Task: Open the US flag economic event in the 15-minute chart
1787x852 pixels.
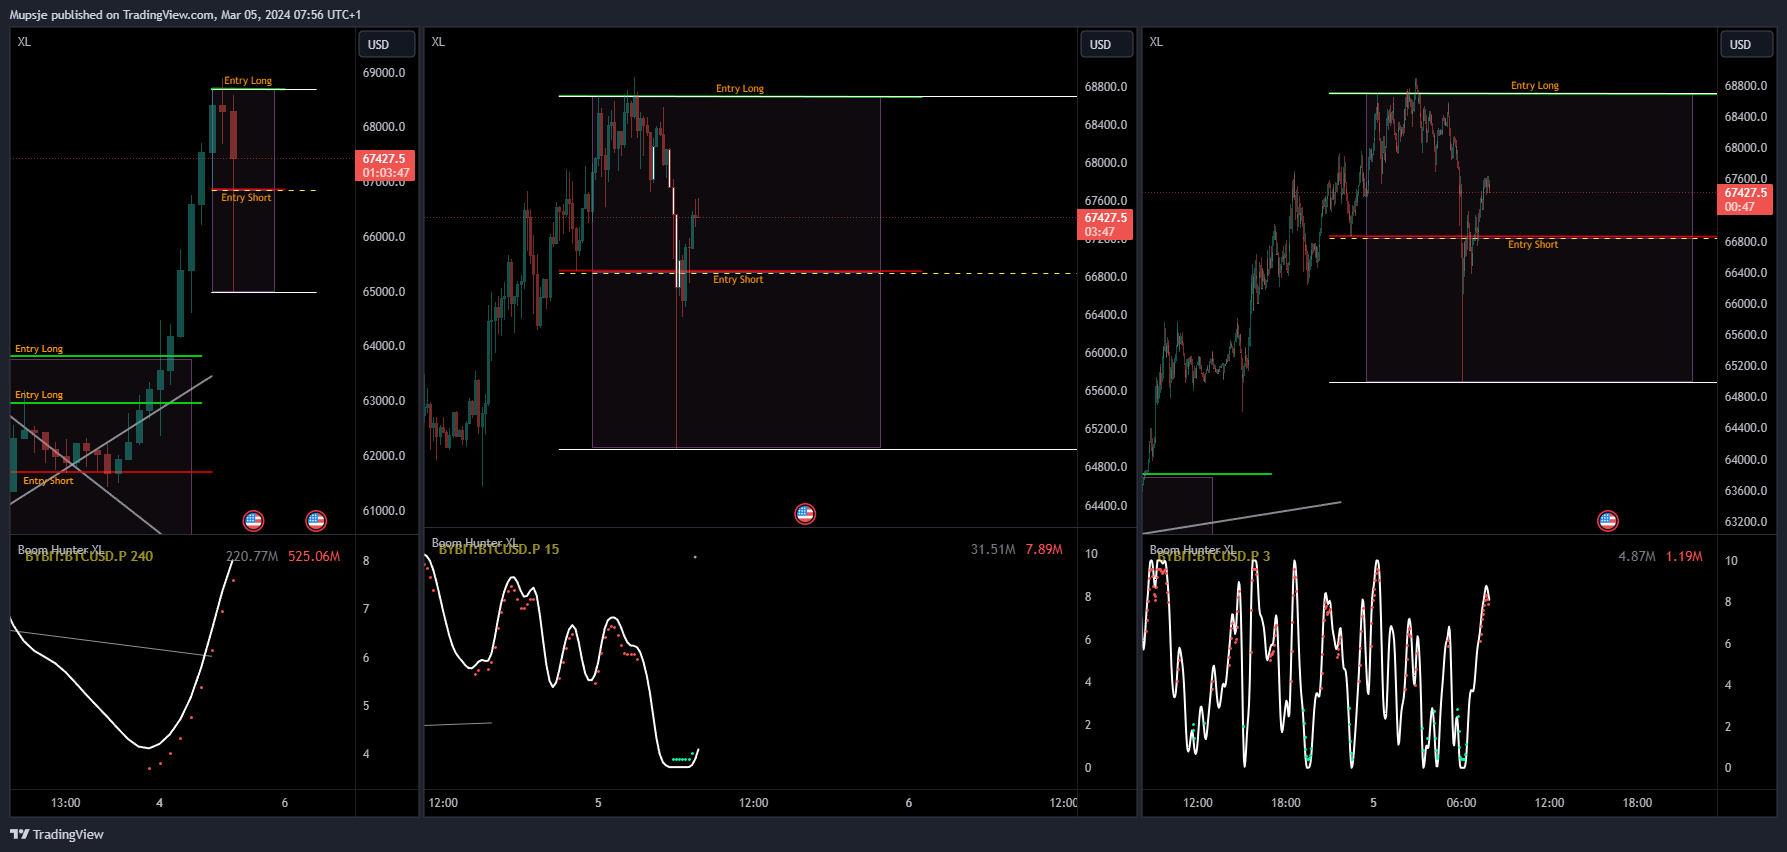Action: coord(805,514)
